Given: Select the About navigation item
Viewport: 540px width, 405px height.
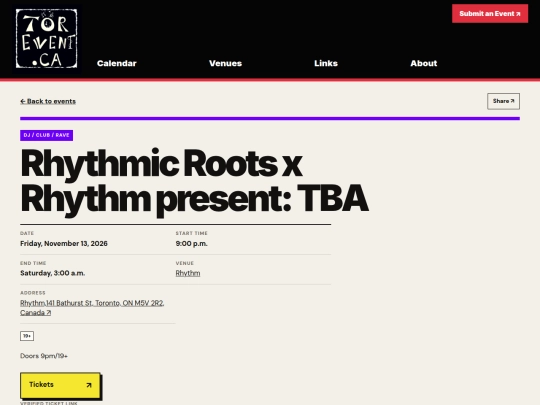Looking at the screenshot, I should click(424, 63).
